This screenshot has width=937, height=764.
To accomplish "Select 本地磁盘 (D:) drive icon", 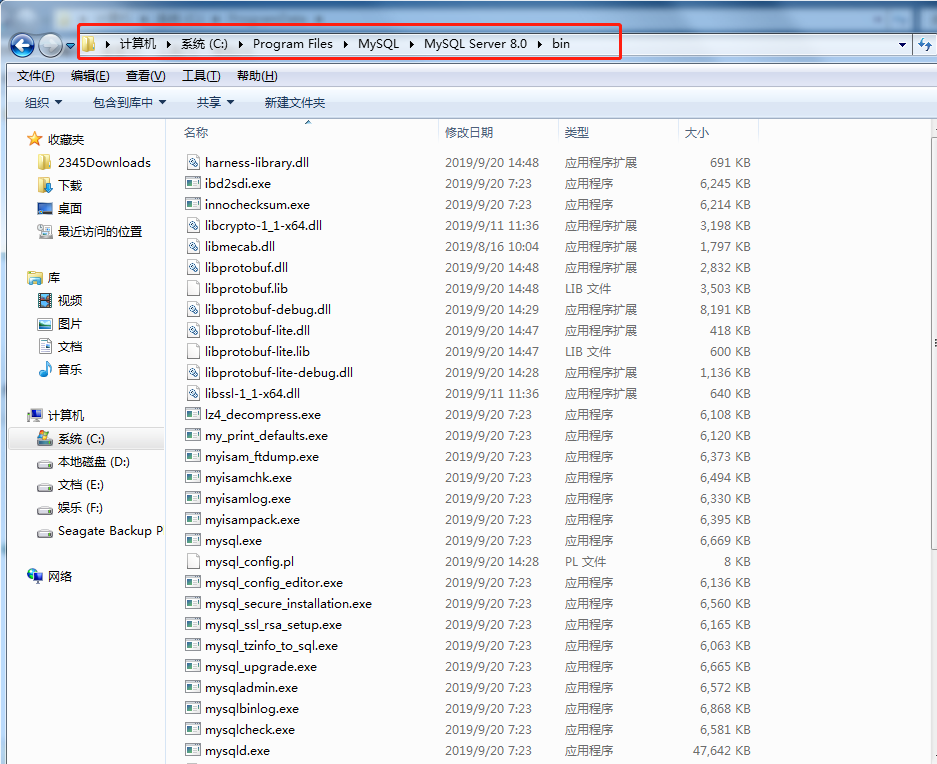I will 45,463.
